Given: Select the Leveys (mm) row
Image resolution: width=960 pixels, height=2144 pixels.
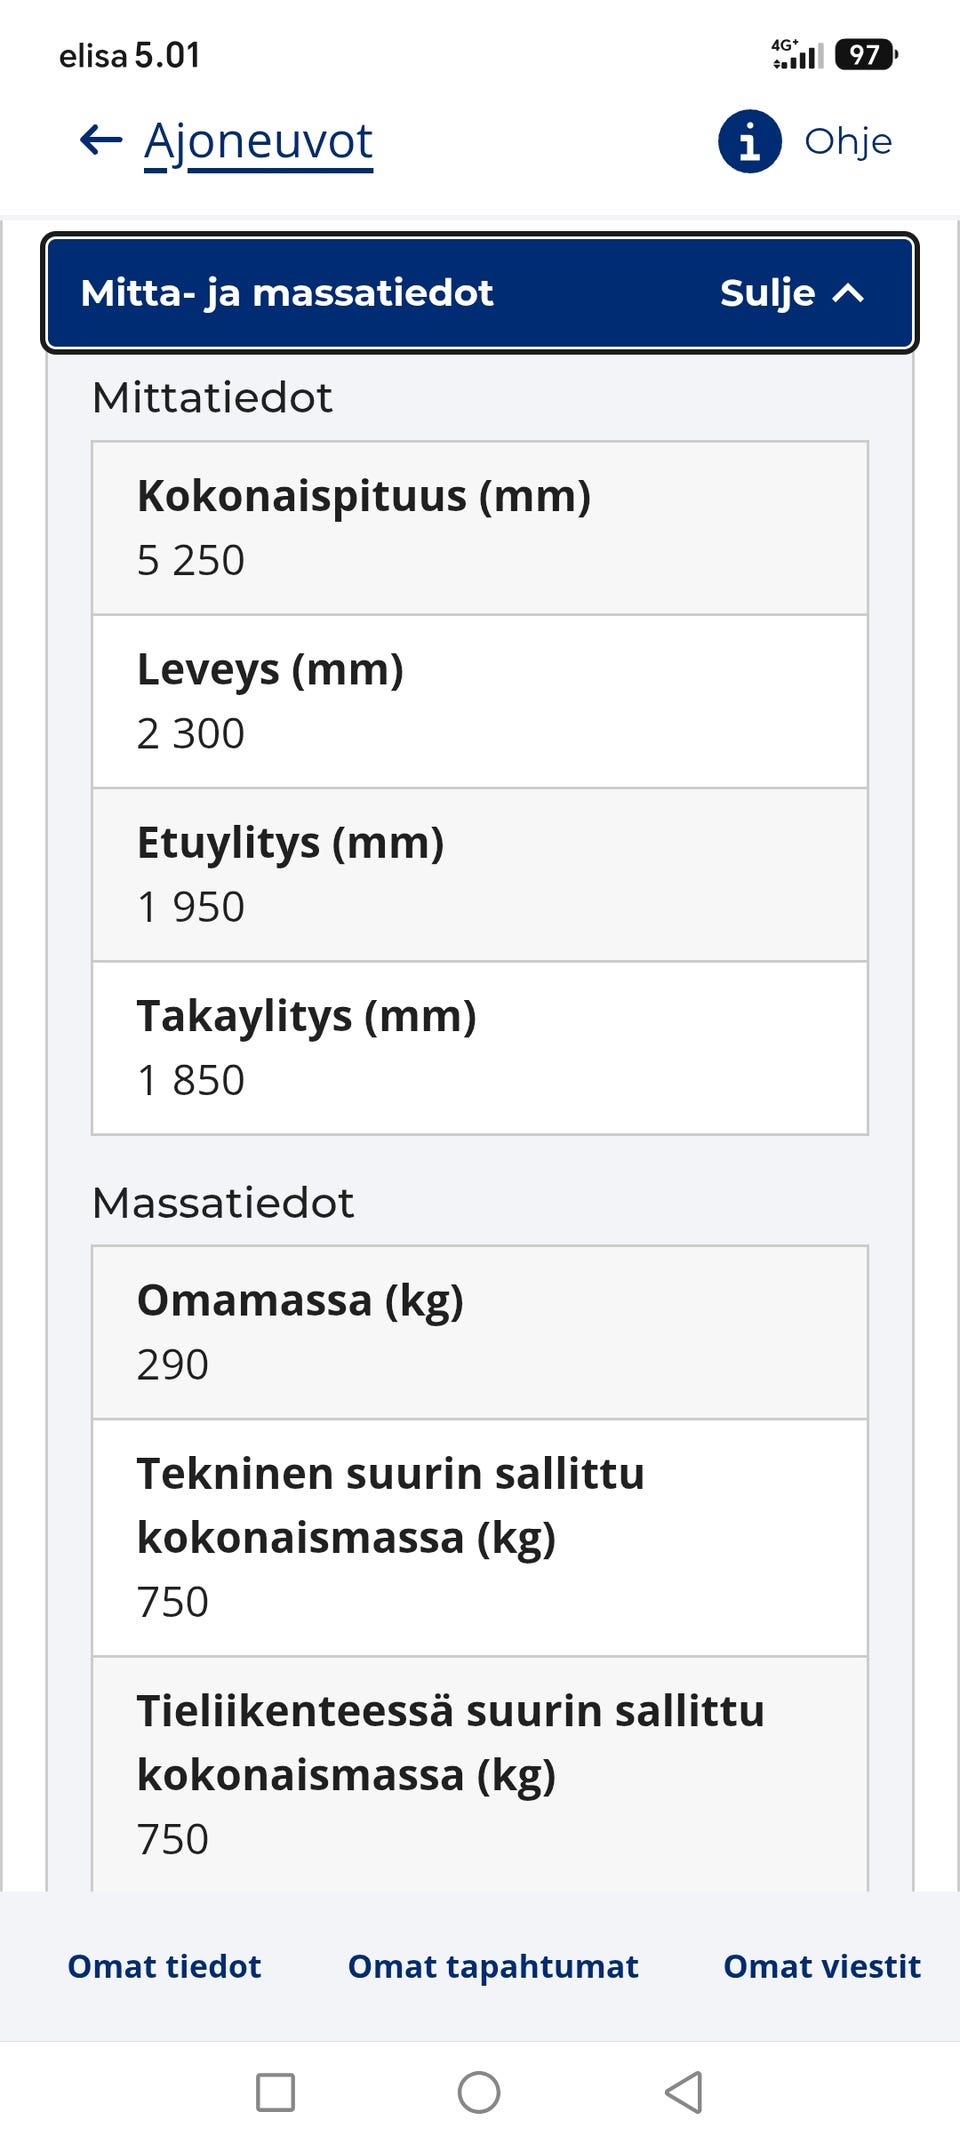Looking at the screenshot, I should pos(480,701).
